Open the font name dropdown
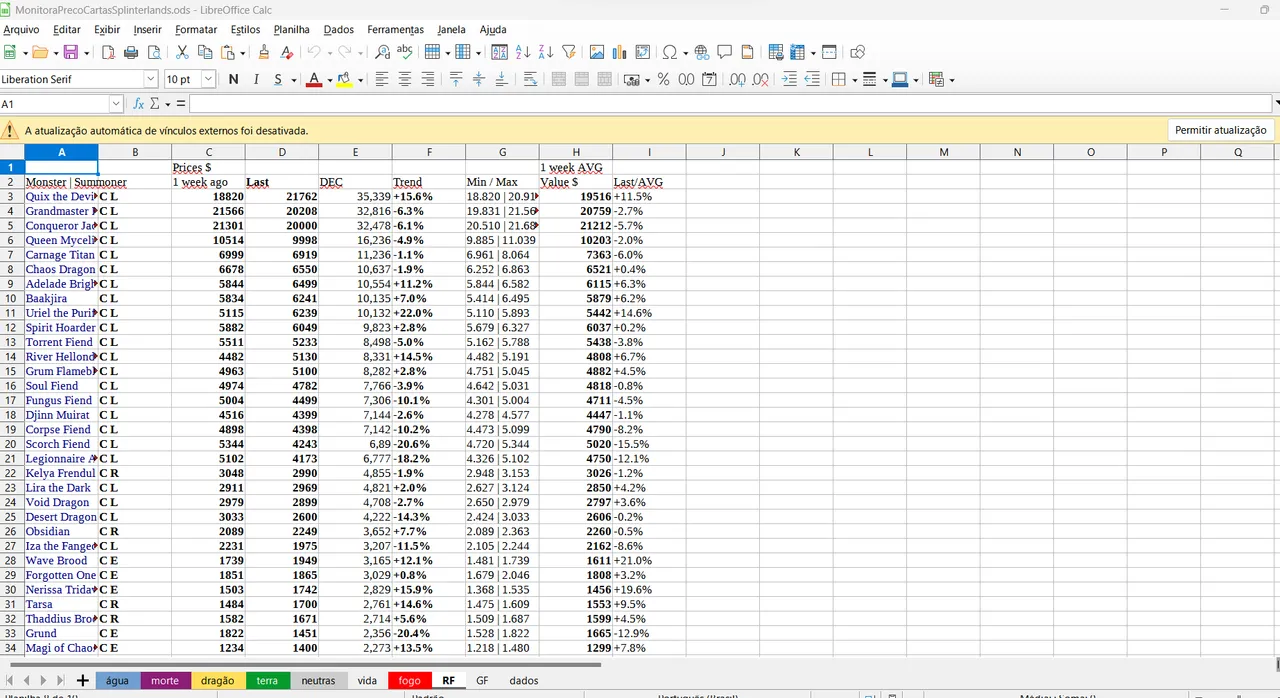This screenshot has height=698, width=1280. point(151,79)
